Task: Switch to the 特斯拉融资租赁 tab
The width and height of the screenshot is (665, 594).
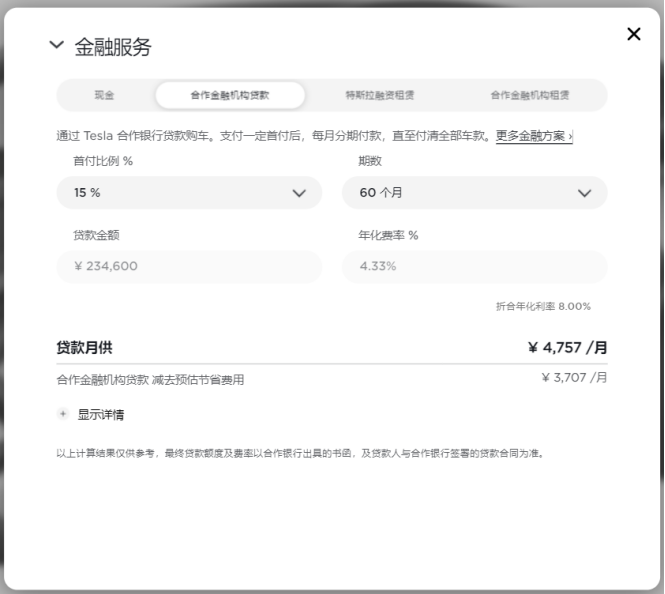Action: click(x=380, y=95)
